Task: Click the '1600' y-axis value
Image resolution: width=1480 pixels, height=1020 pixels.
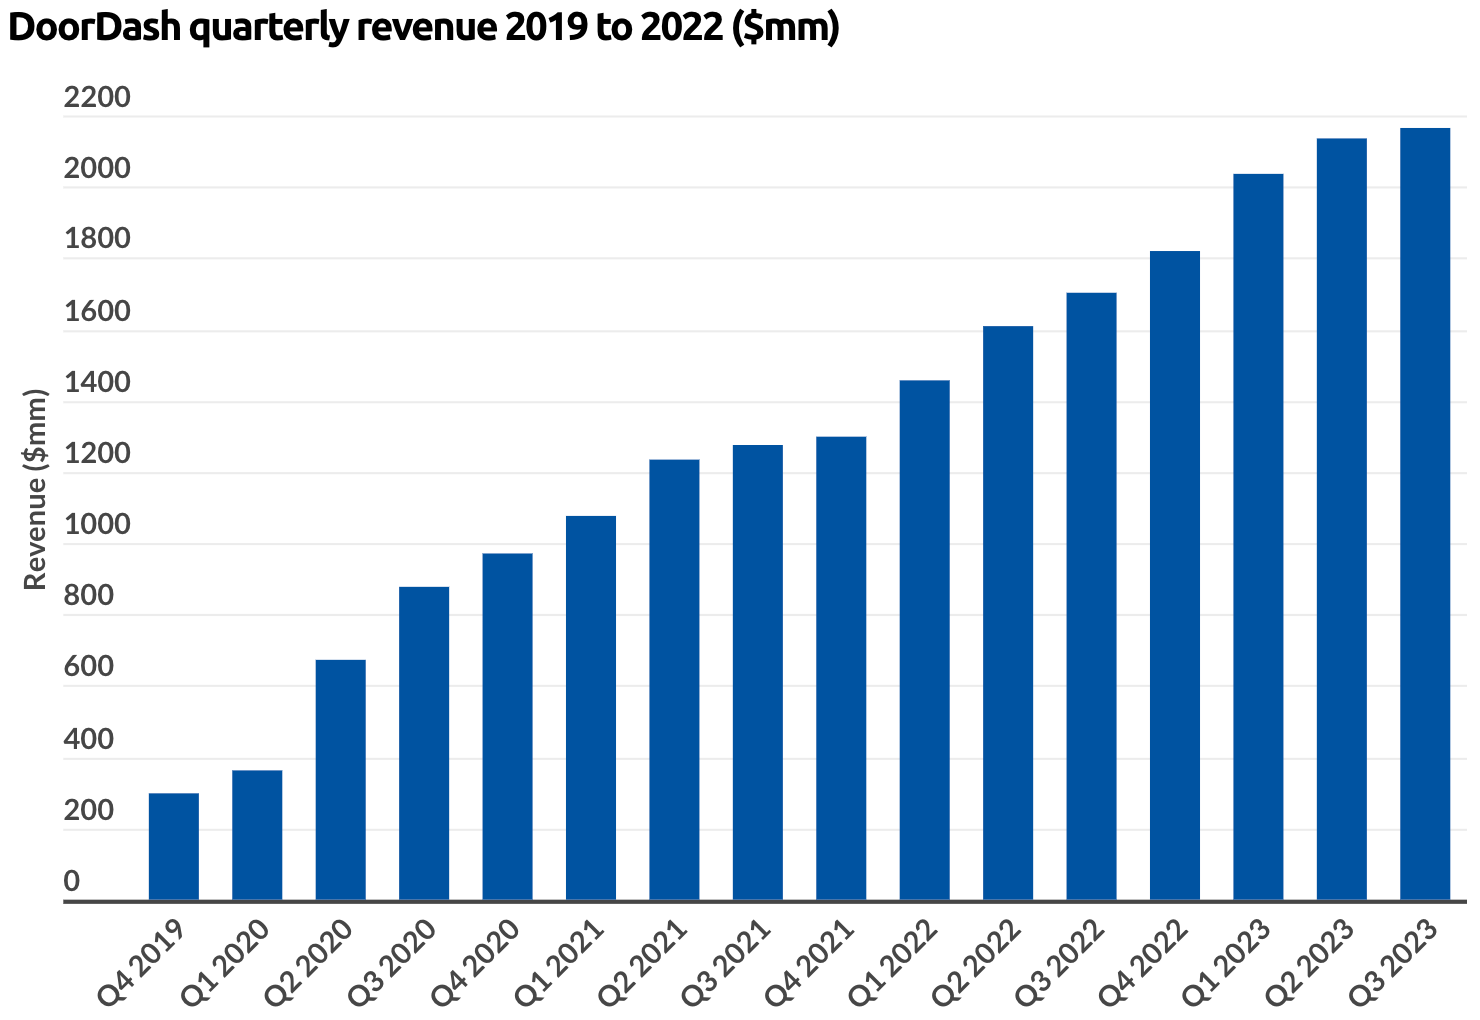Action: [x=97, y=311]
